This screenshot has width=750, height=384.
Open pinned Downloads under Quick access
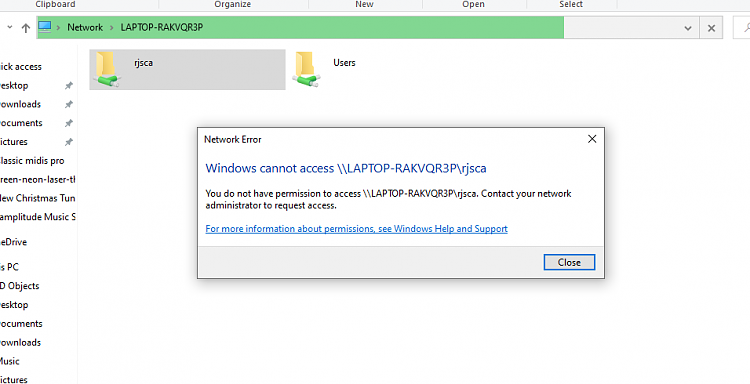tap(20, 104)
